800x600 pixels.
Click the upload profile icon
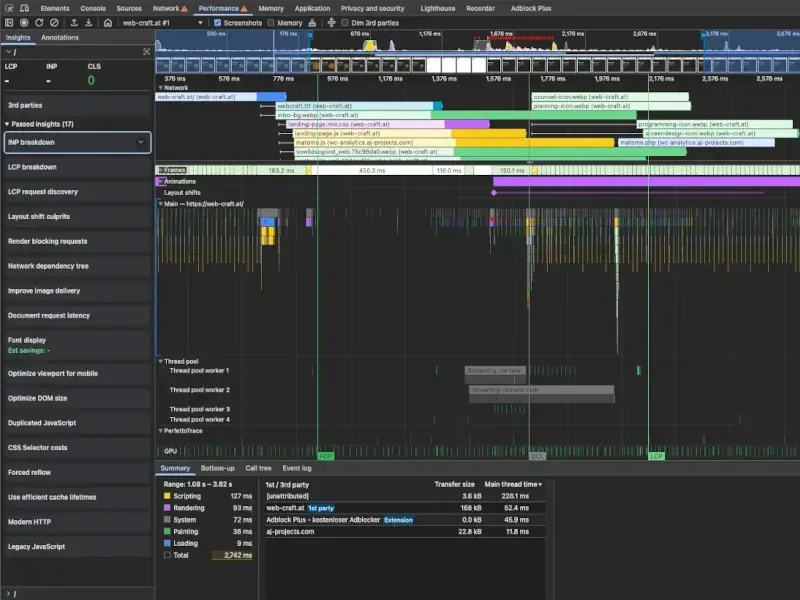pyautogui.click(x=73, y=22)
